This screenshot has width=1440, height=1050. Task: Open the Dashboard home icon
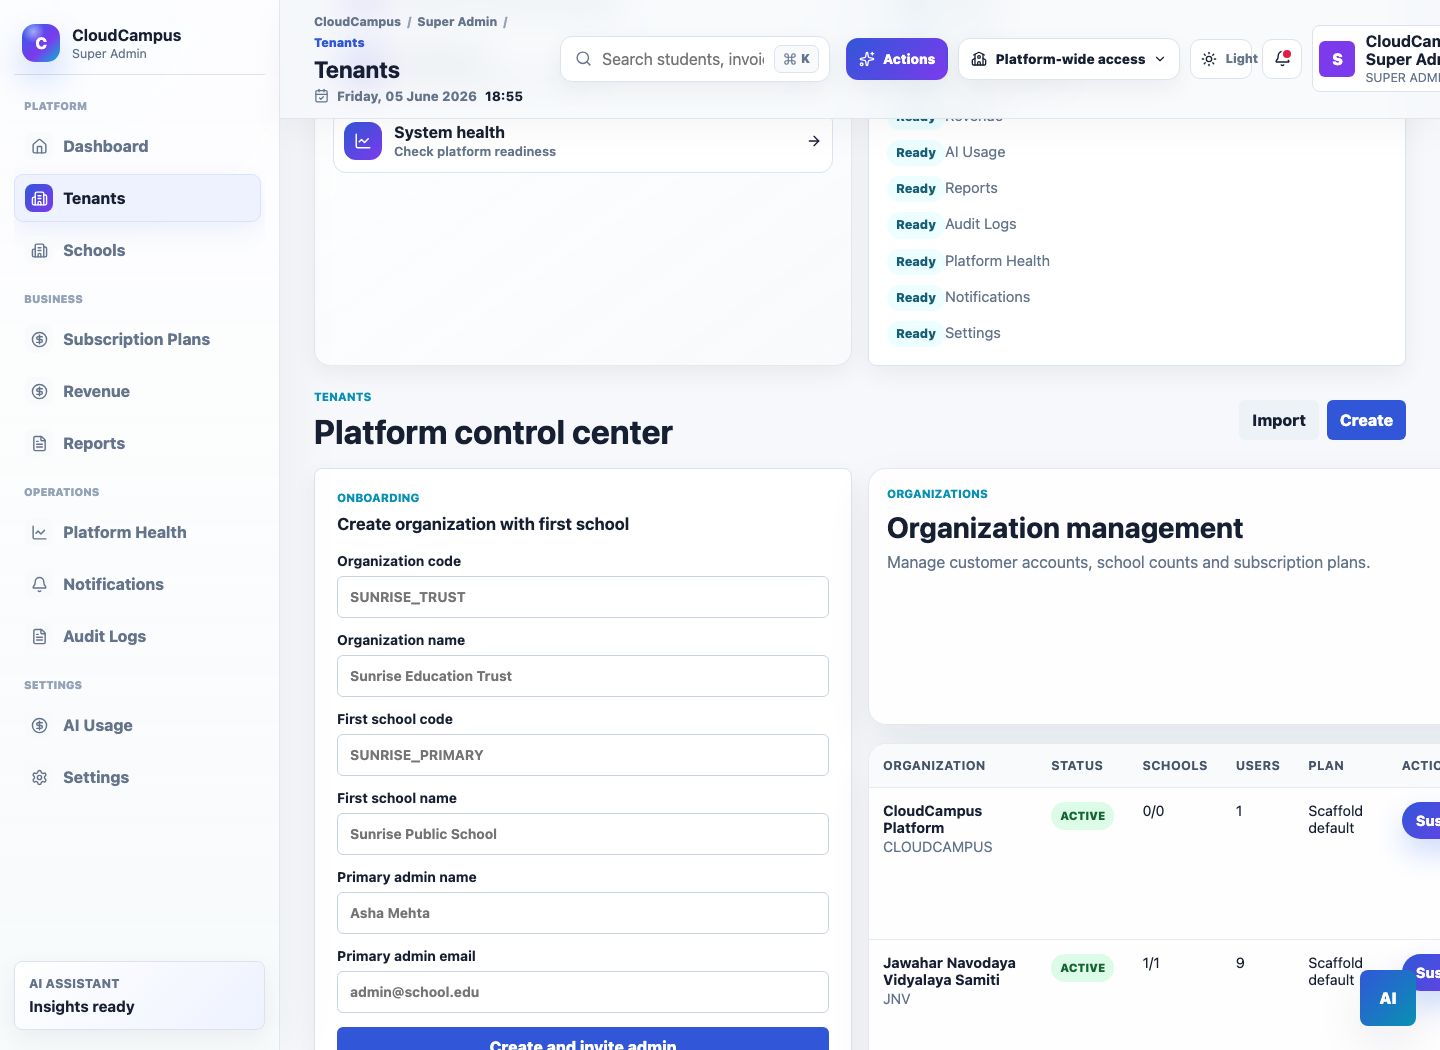[40, 146]
